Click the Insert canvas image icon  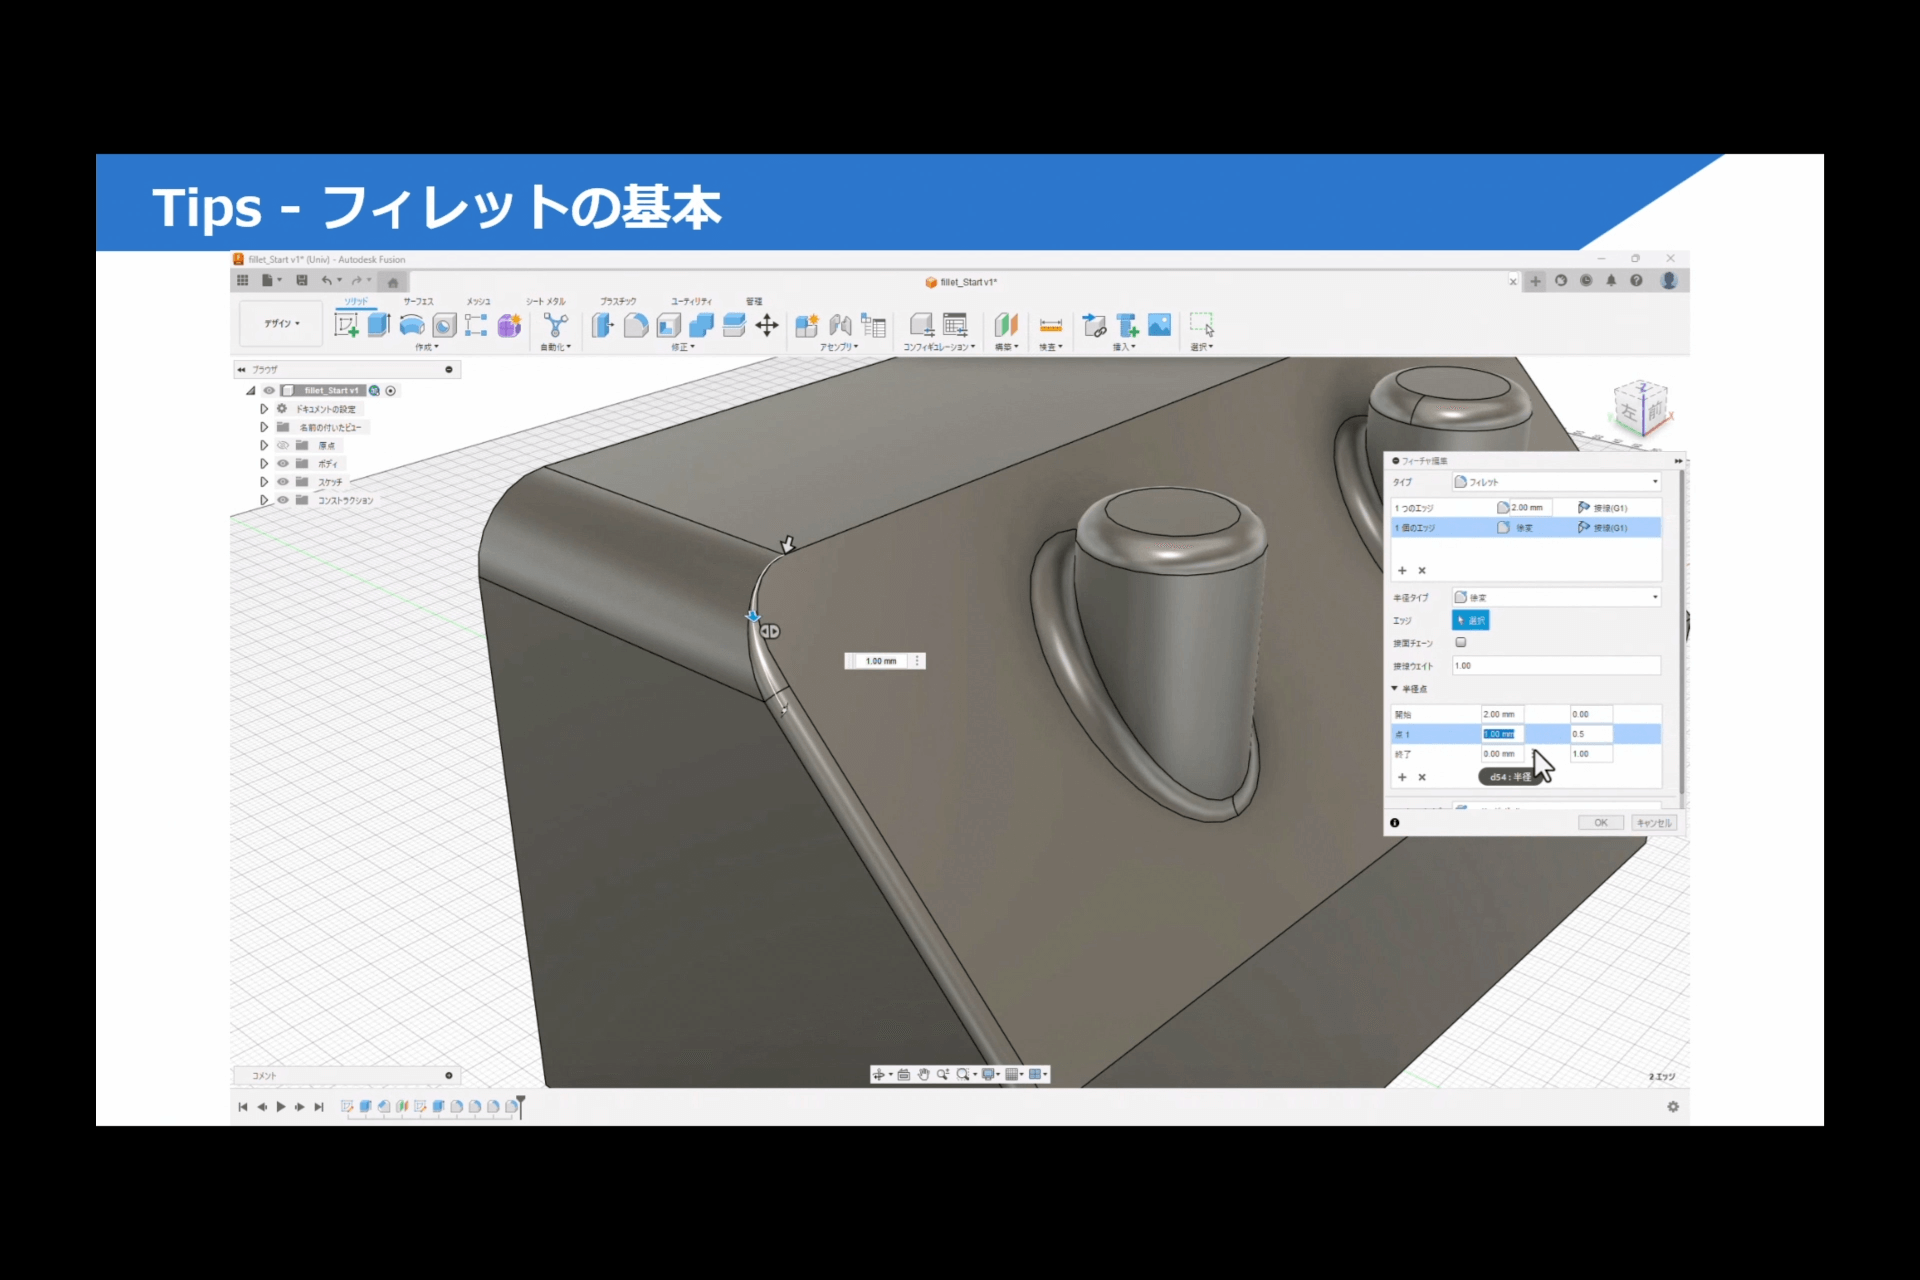pos(1160,325)
